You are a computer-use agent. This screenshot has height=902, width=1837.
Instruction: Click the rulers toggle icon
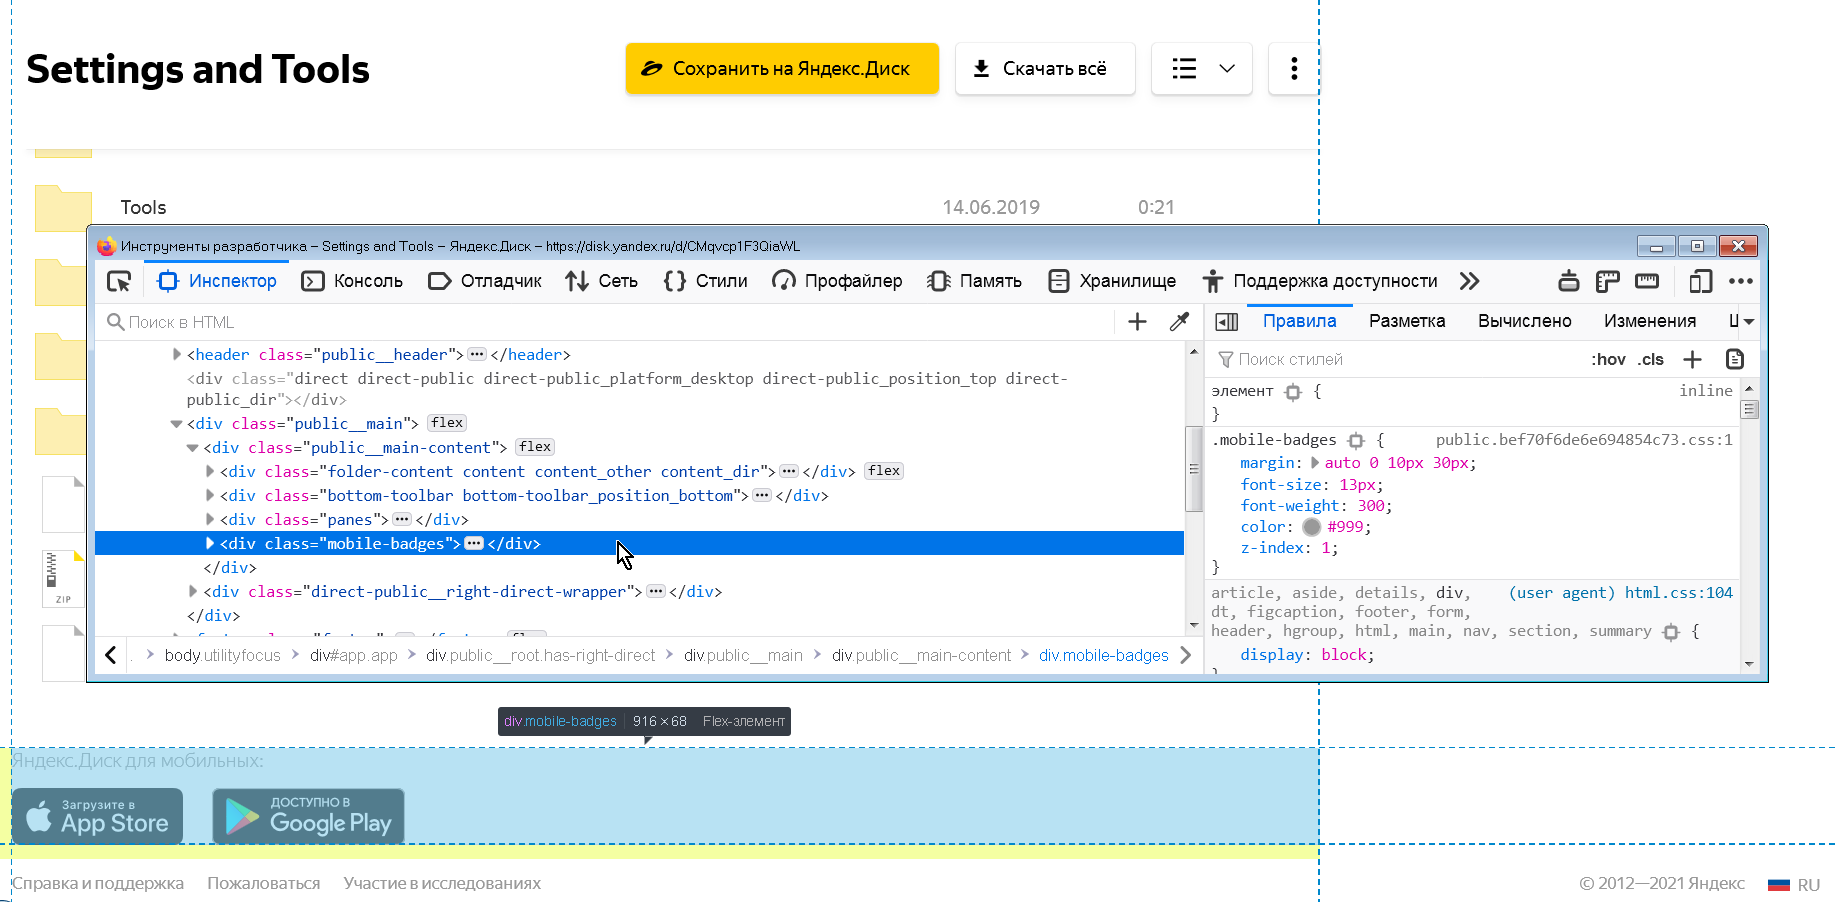(1607, 281)
